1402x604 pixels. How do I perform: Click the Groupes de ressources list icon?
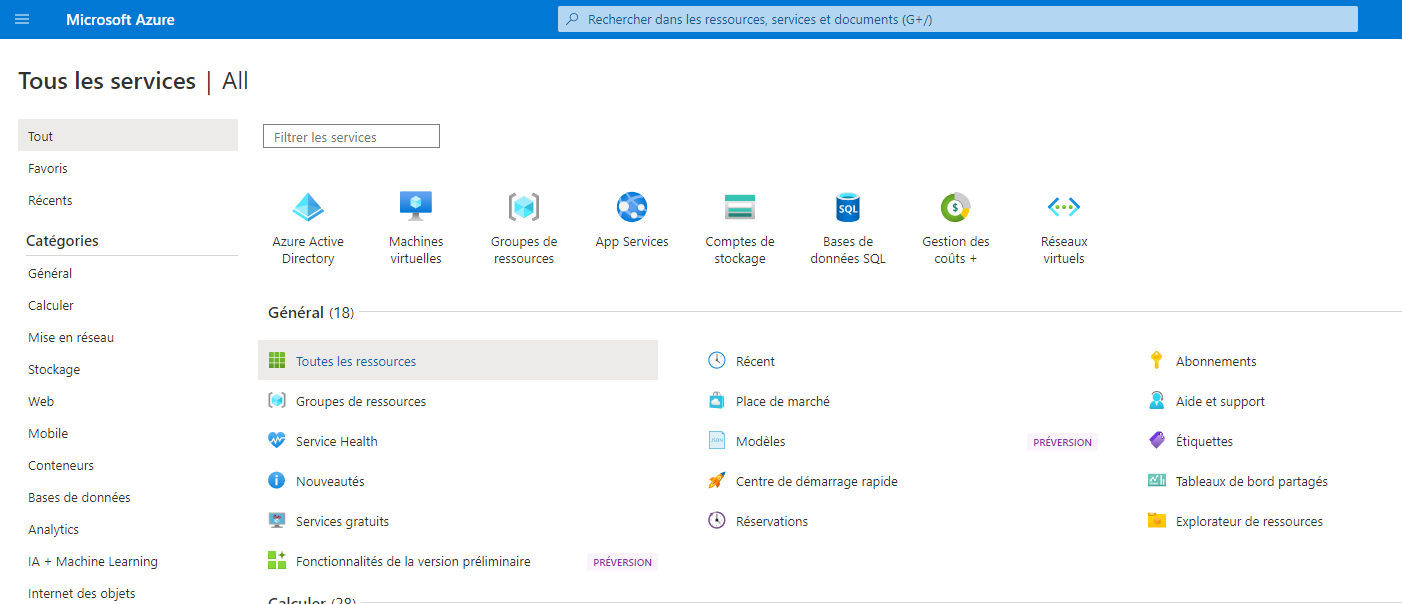[277, 401]
